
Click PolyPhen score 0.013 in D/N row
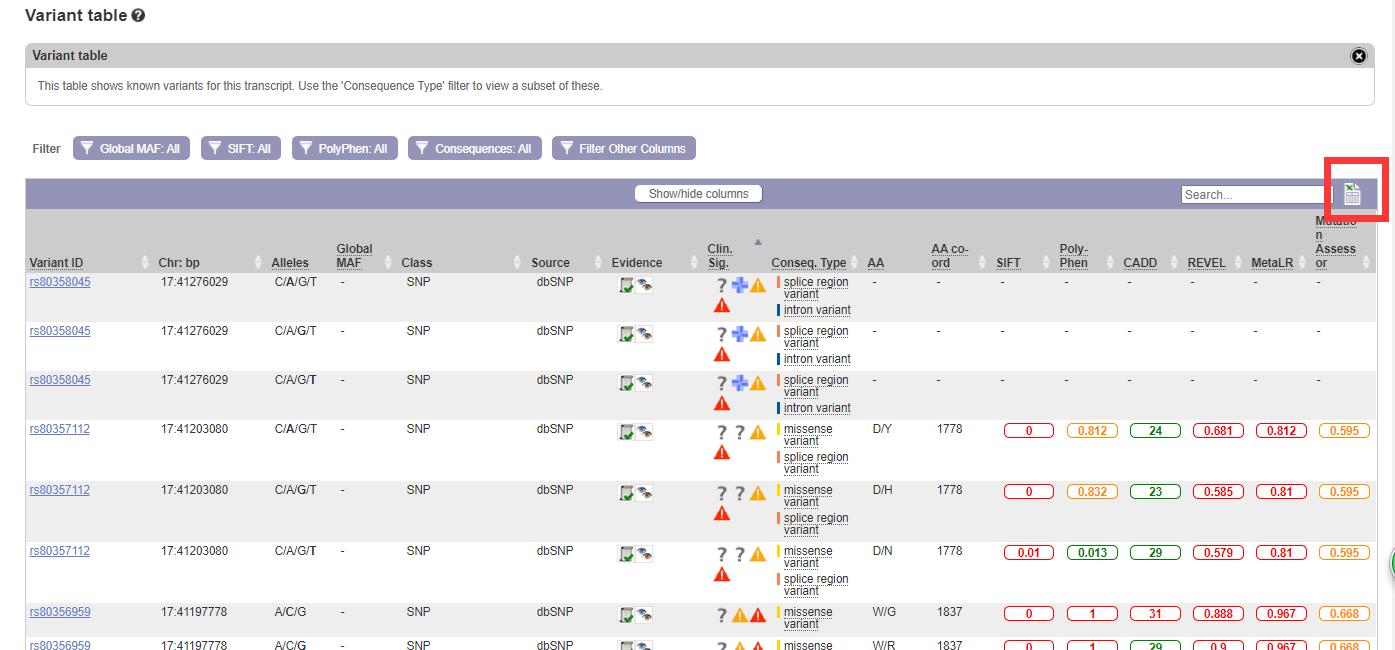click(1092, 553)
